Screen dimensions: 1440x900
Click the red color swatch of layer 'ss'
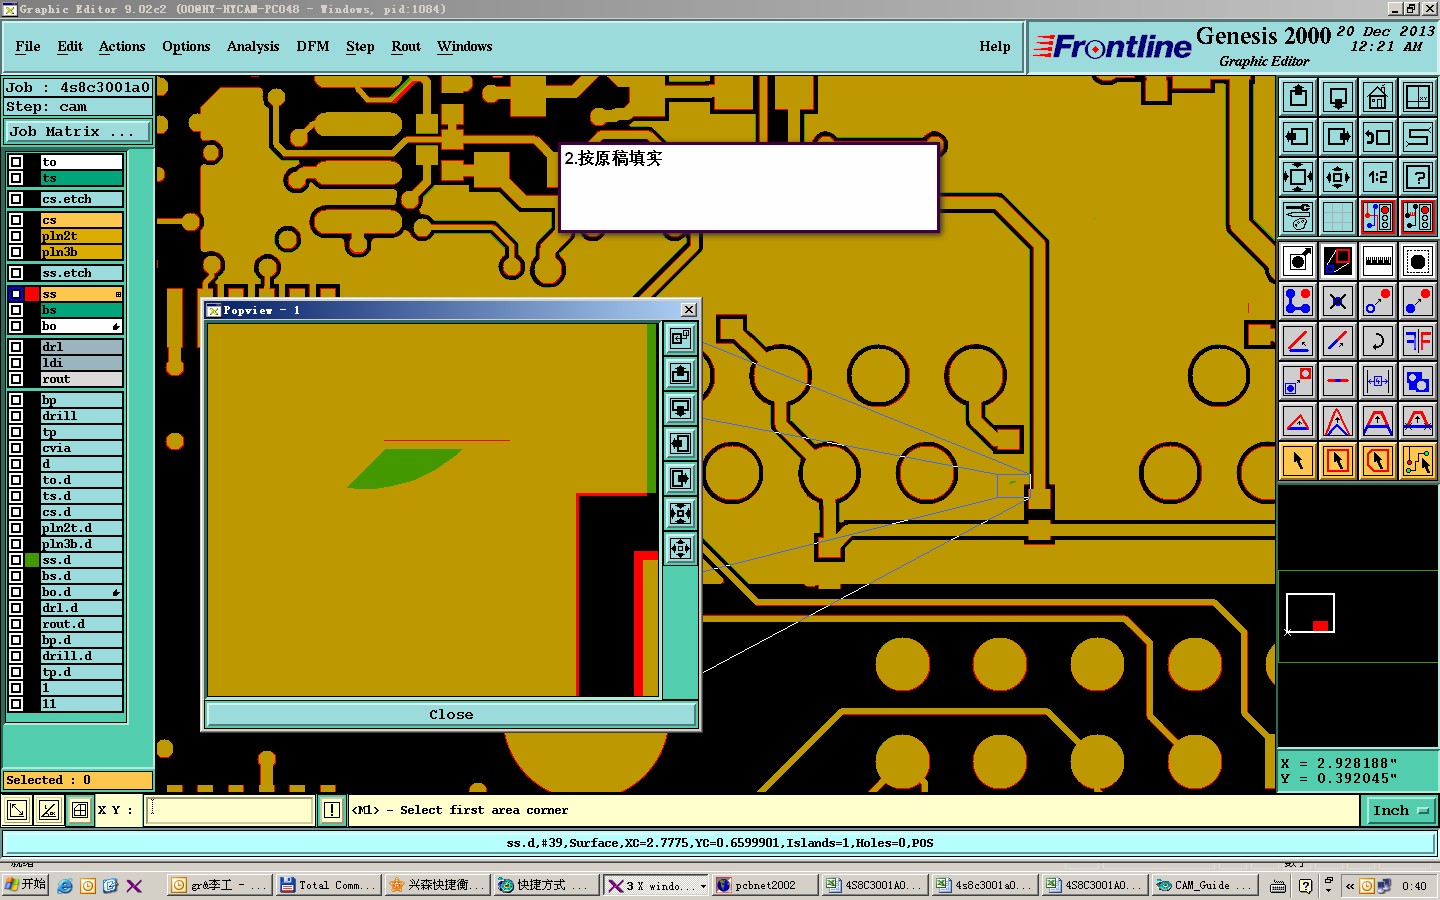pos(32,294)
